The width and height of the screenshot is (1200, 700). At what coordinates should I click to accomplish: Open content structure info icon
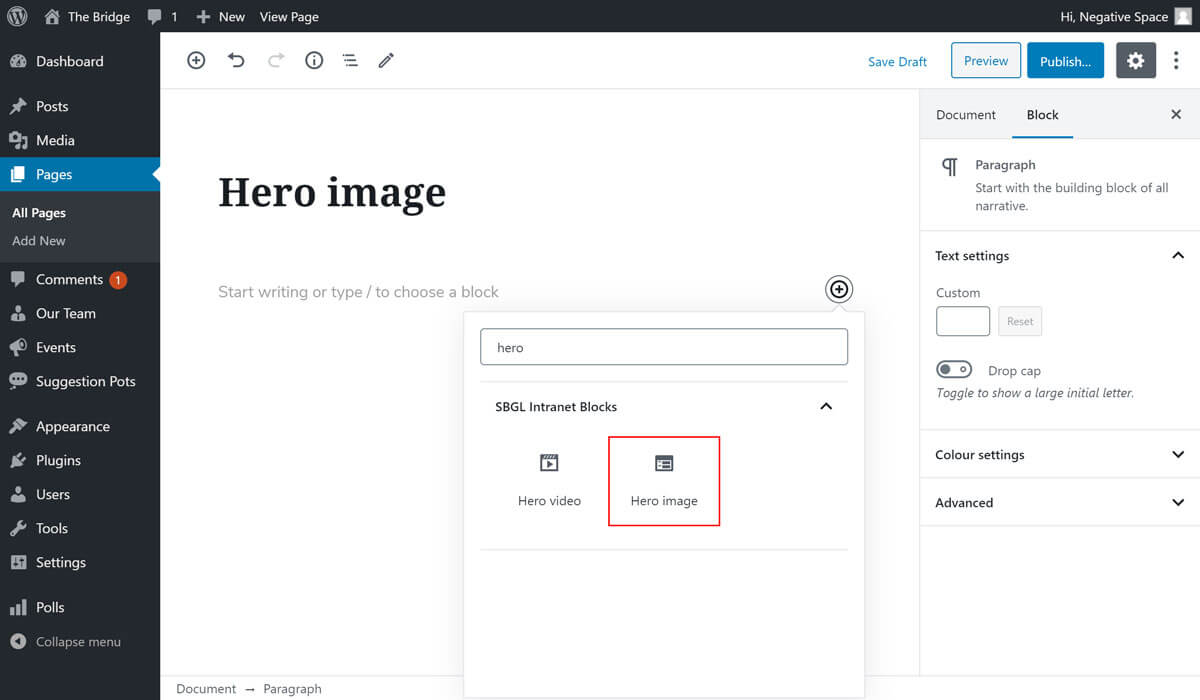click(314, 61)
